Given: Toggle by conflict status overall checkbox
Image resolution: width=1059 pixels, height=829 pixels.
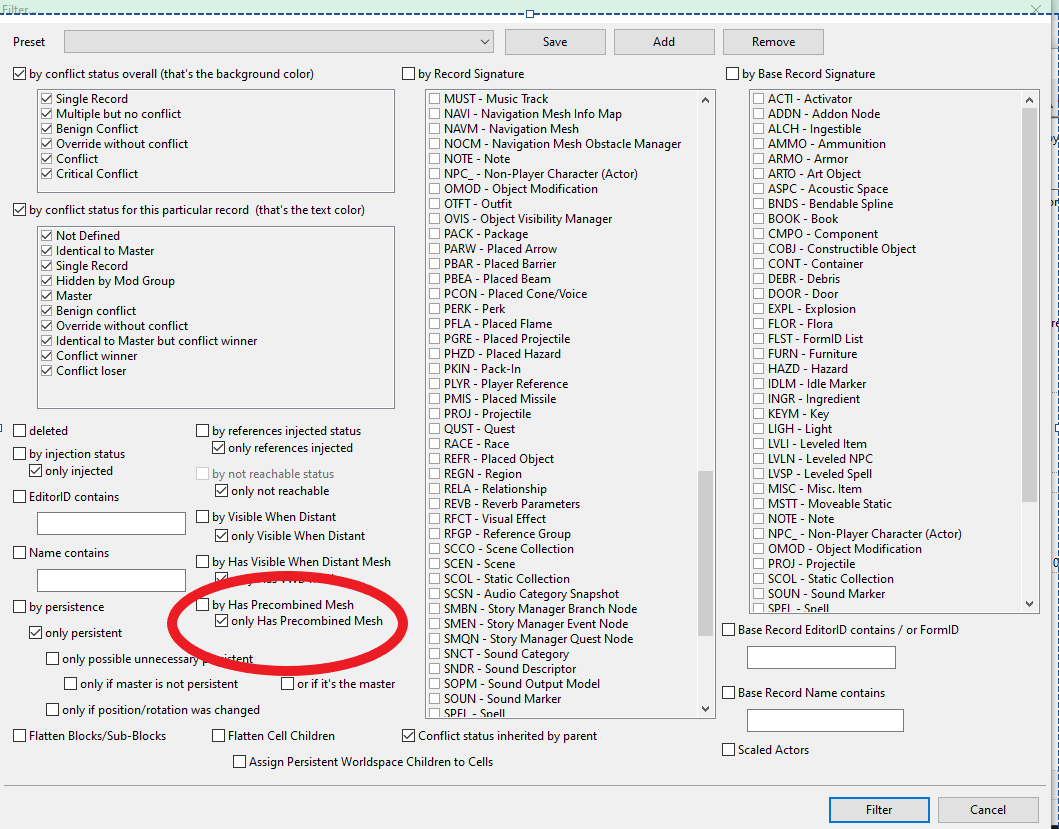Looking at the screenshot, I should (20, 74).
